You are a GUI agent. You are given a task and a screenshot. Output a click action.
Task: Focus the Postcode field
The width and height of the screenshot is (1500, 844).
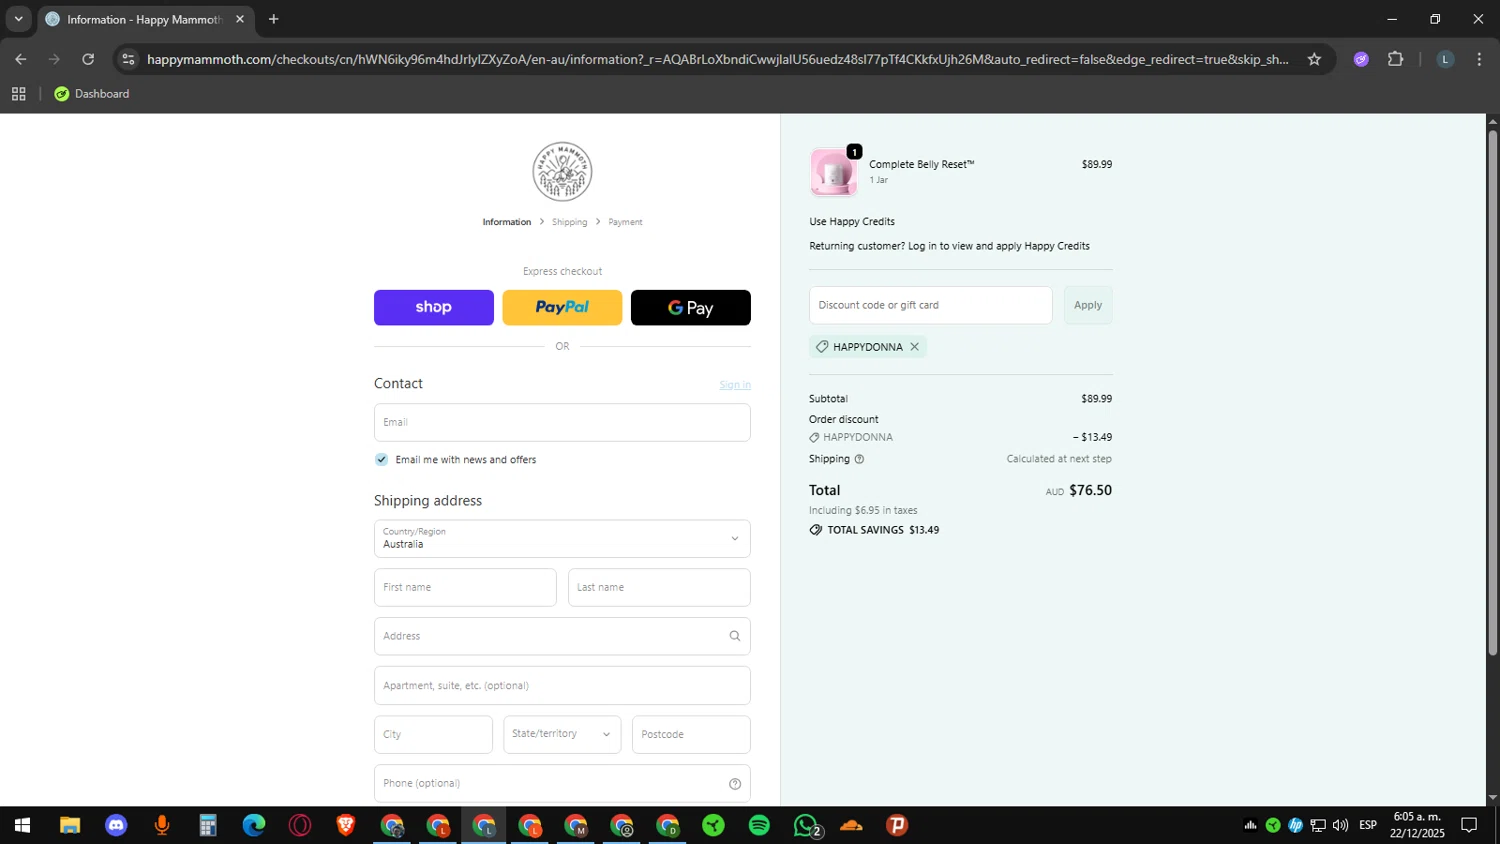click(691, 734)
